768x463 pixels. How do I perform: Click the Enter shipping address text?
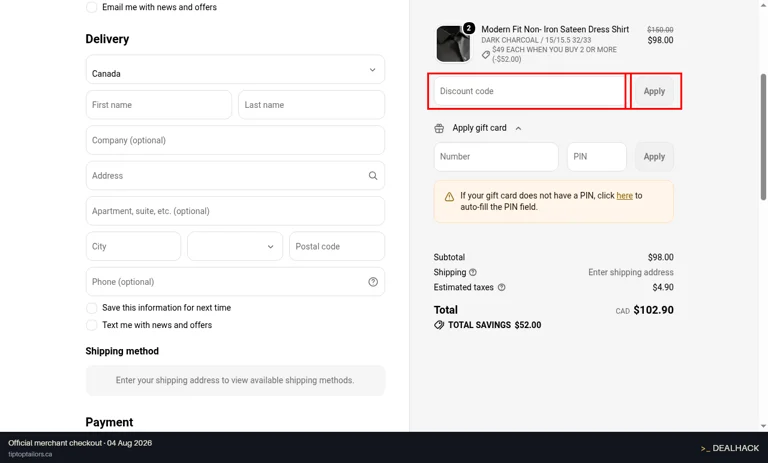630,272
